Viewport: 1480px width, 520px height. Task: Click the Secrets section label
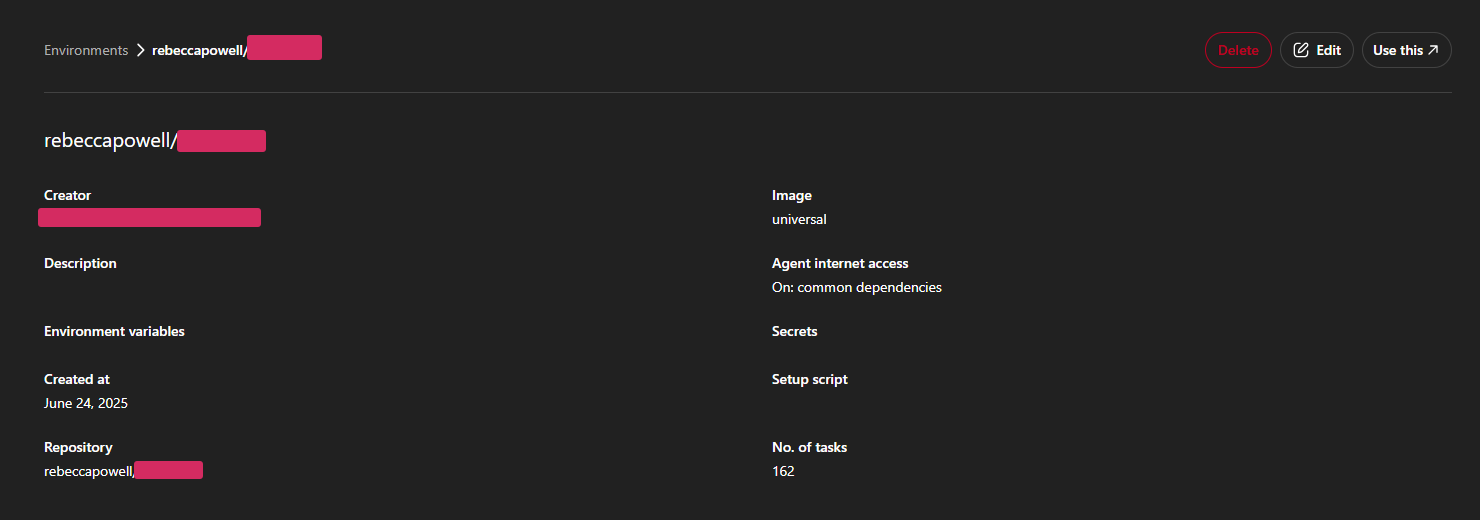(795, 331)
